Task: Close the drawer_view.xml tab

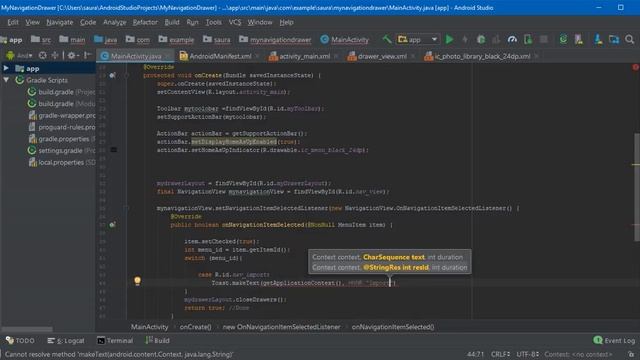Action: coord(413,56)
